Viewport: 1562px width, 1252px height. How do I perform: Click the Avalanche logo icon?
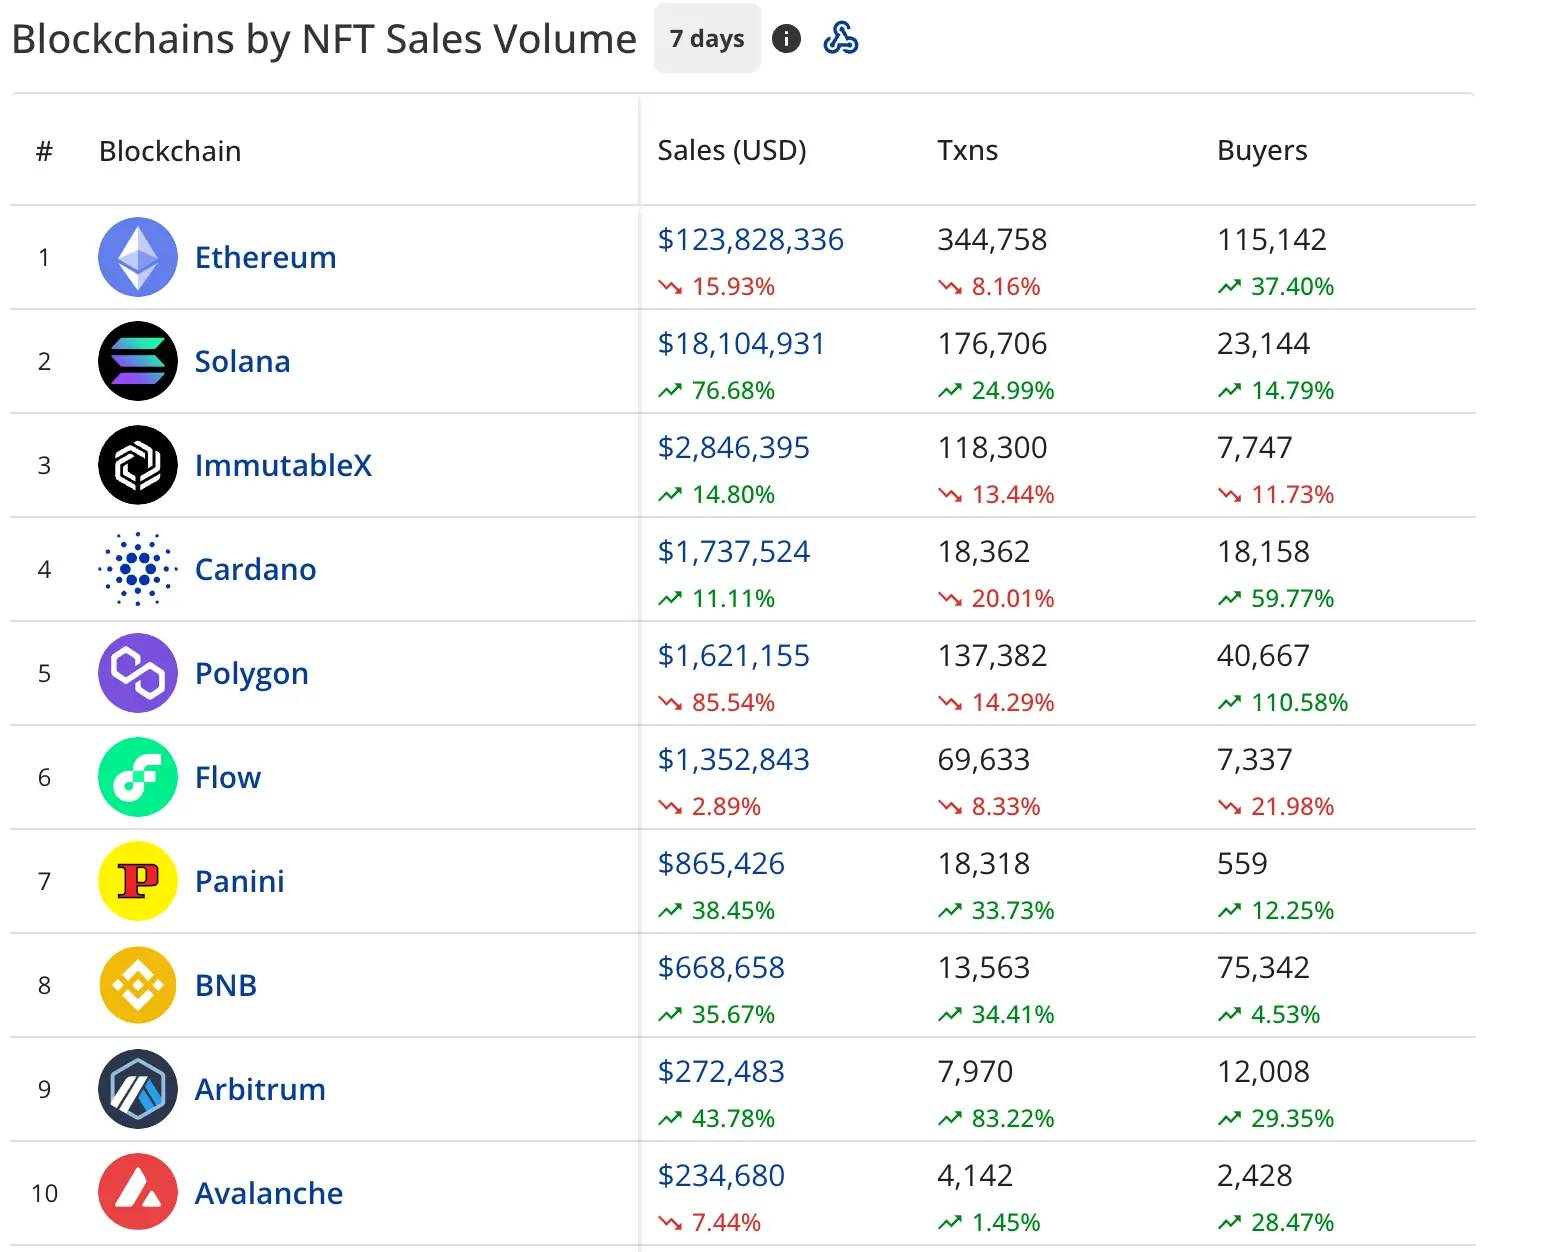pos(138,1193)
